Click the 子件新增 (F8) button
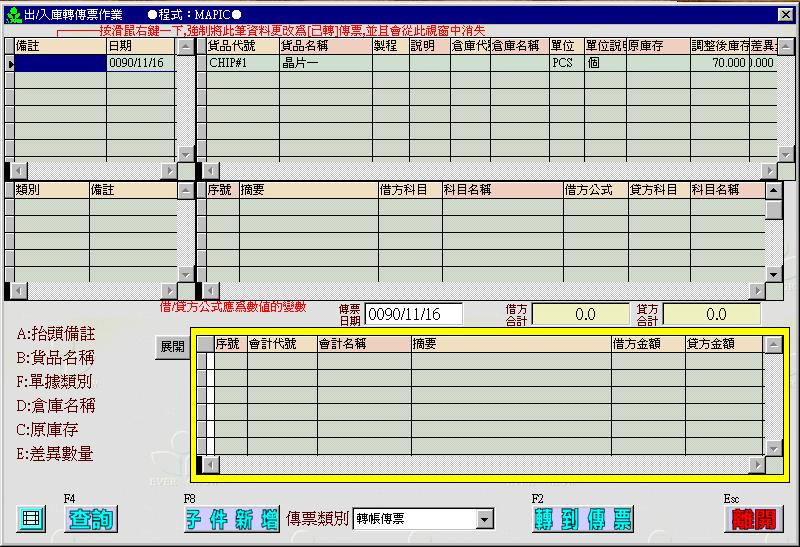 (x=231, y=519)
